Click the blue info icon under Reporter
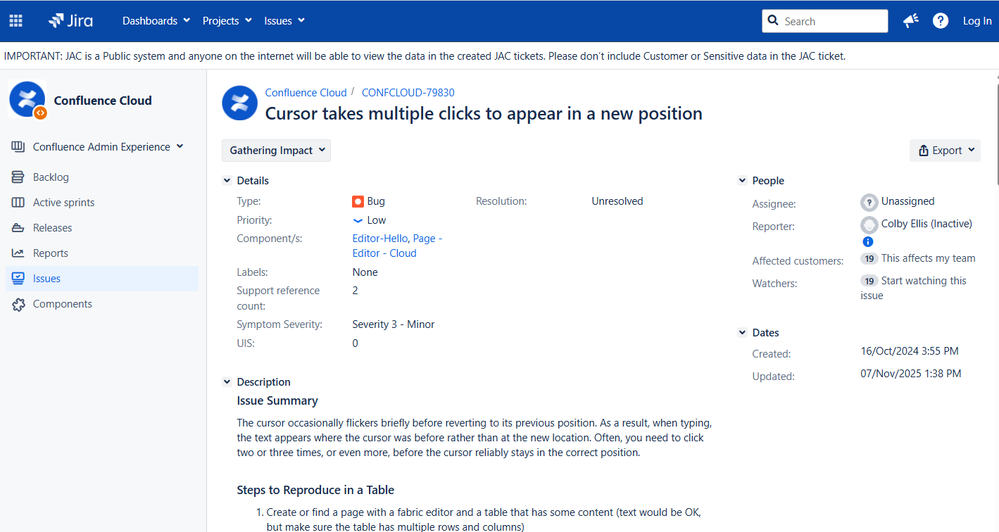 click(868, 241)
